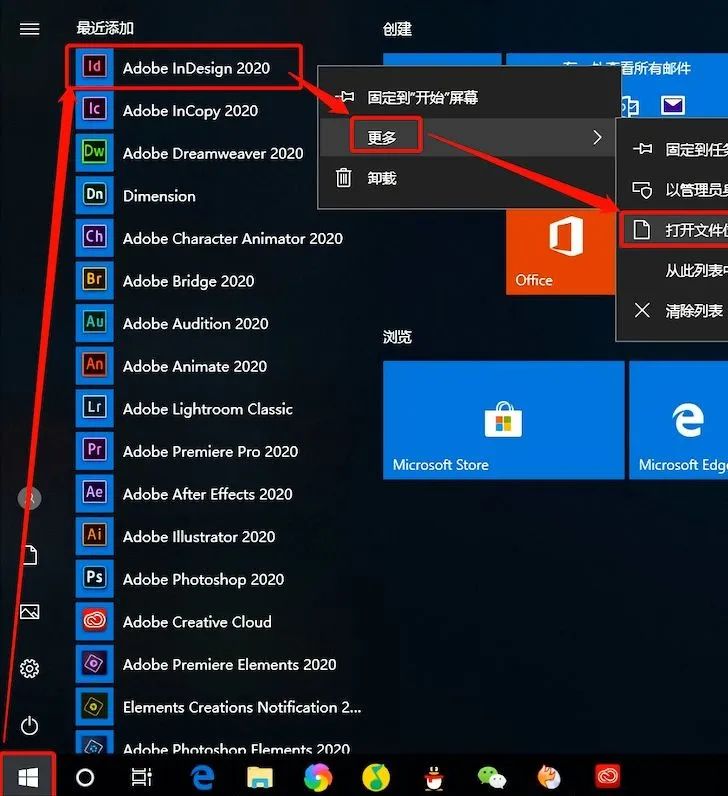
Task: Click Adobe Premiere Elements 2020 text label
Action: click(229, 665)
